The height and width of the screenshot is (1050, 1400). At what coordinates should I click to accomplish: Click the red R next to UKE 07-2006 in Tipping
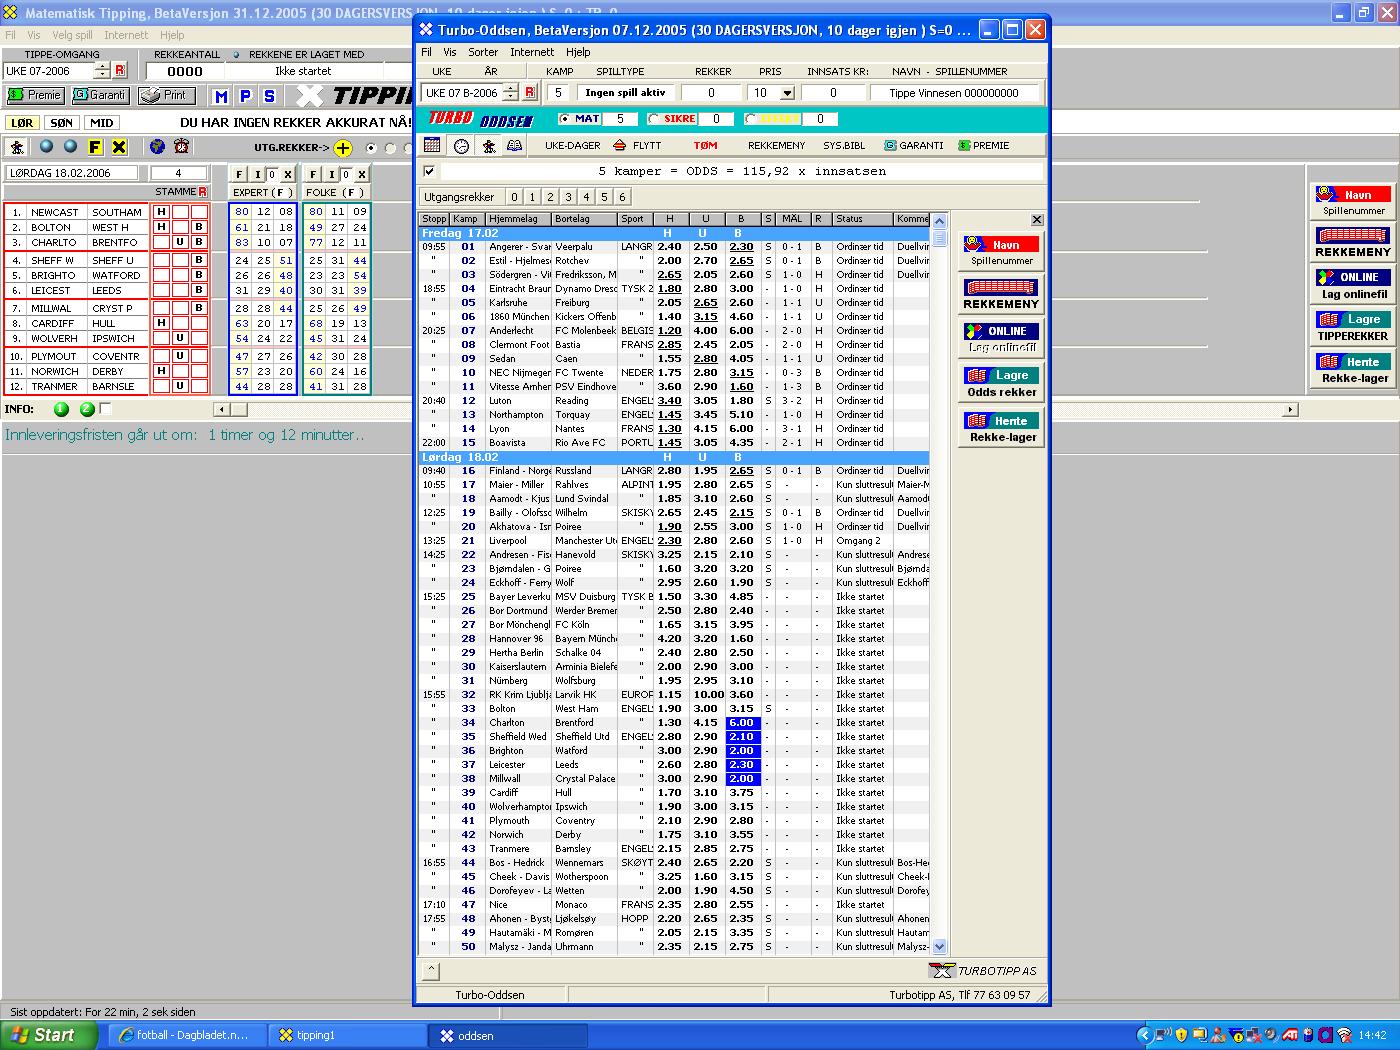(x=120, y=70)
